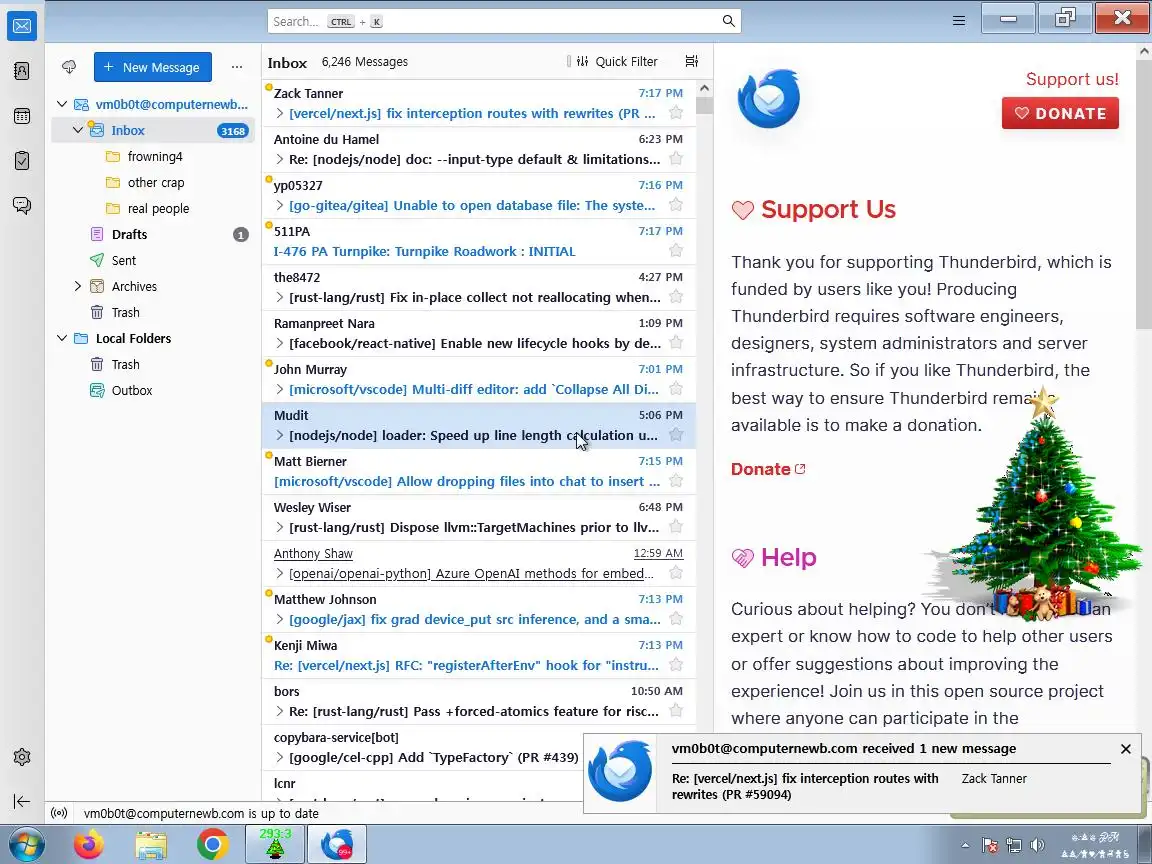Screen dimensions: 1152x864
Task: Collapse Local Folders tree
Action: (x=62, y=338)
